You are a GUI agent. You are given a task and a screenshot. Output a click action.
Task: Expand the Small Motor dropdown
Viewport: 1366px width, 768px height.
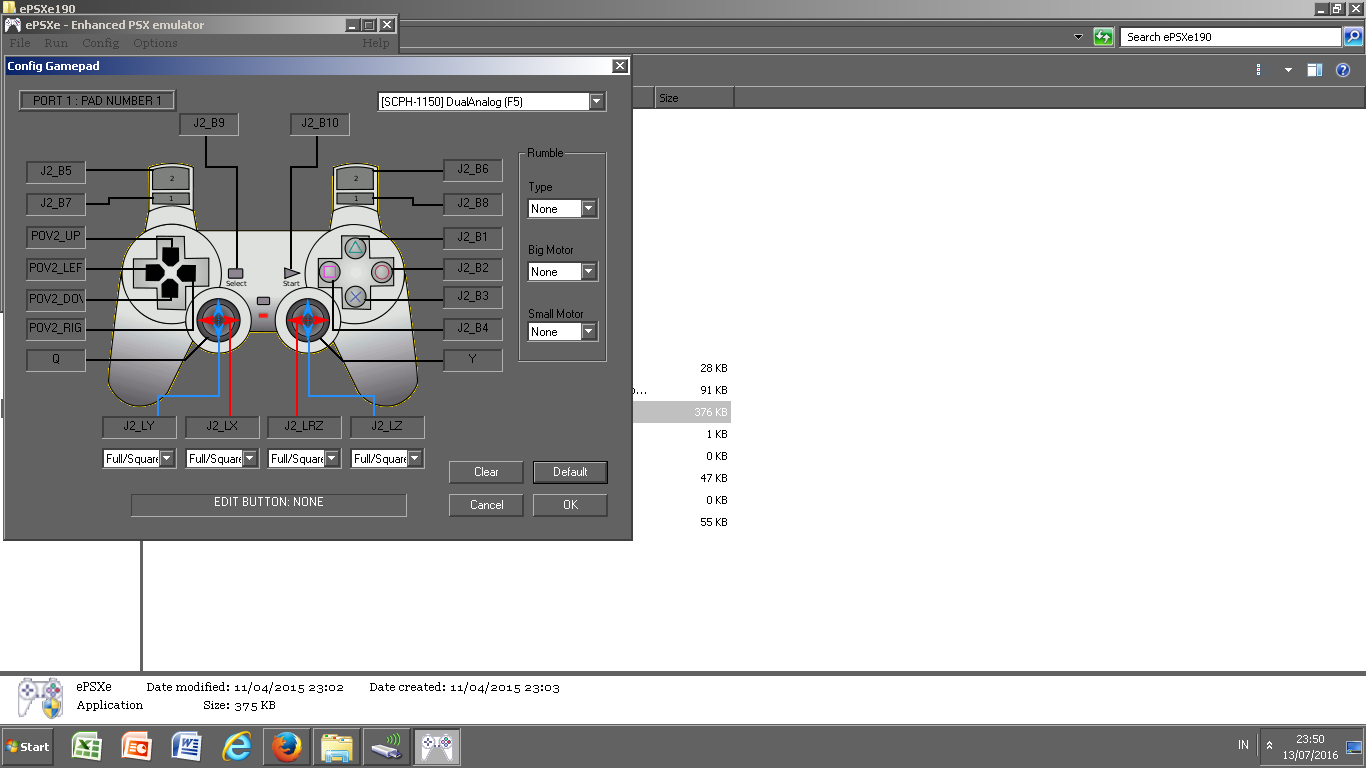589,332
